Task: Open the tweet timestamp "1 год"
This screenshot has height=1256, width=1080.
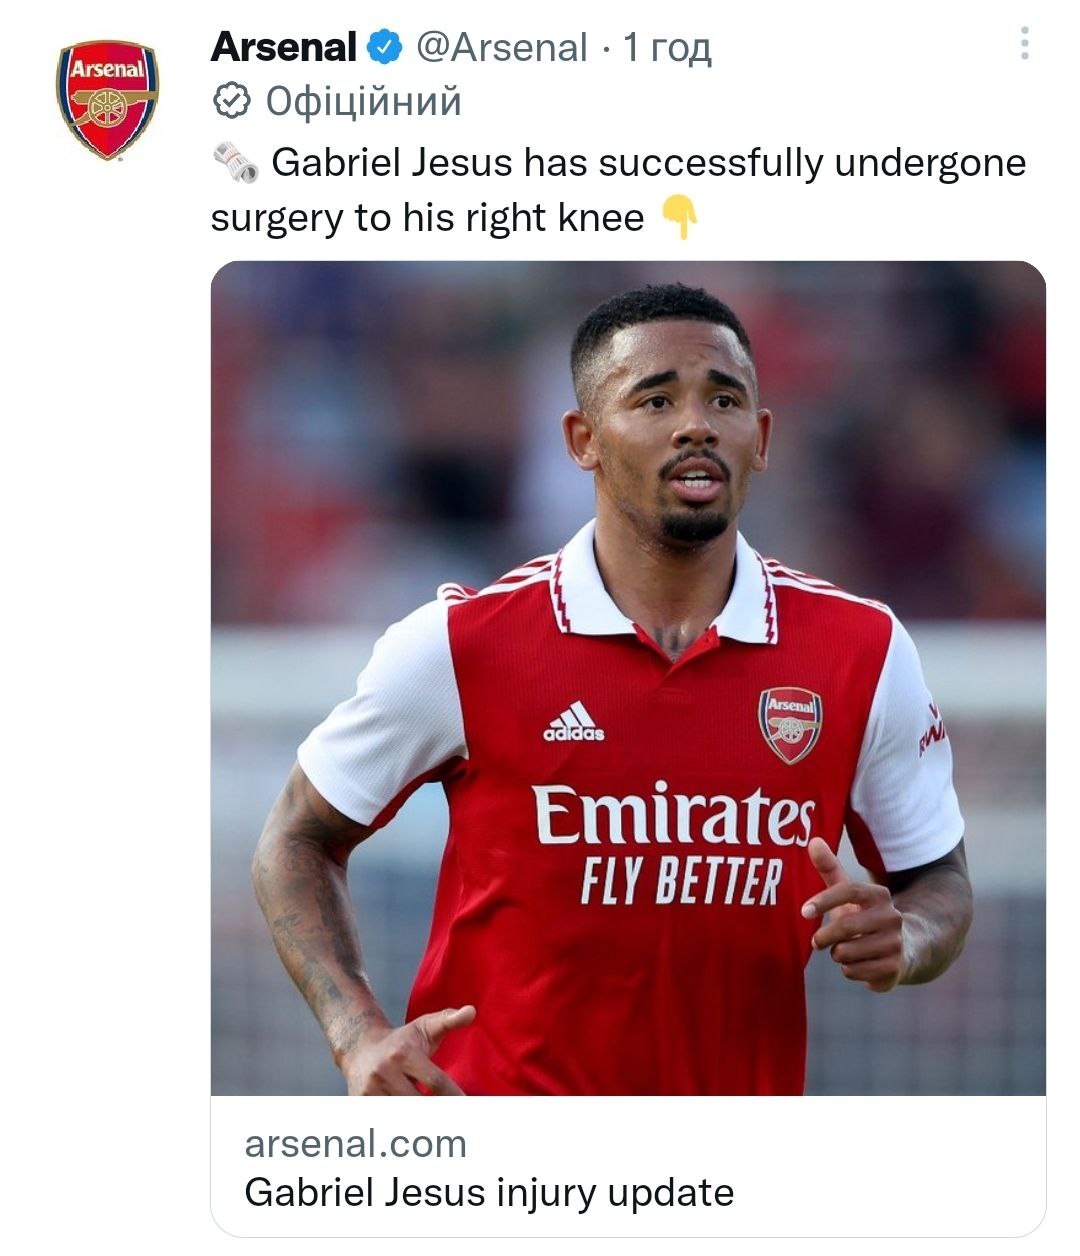Action: point(667,47)
